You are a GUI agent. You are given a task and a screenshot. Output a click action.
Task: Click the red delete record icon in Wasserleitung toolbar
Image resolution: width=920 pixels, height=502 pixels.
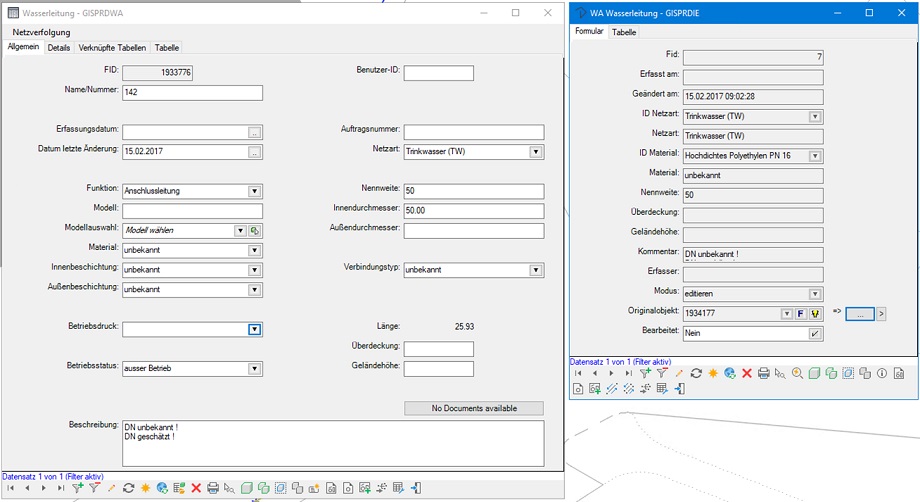coord(196,488)
